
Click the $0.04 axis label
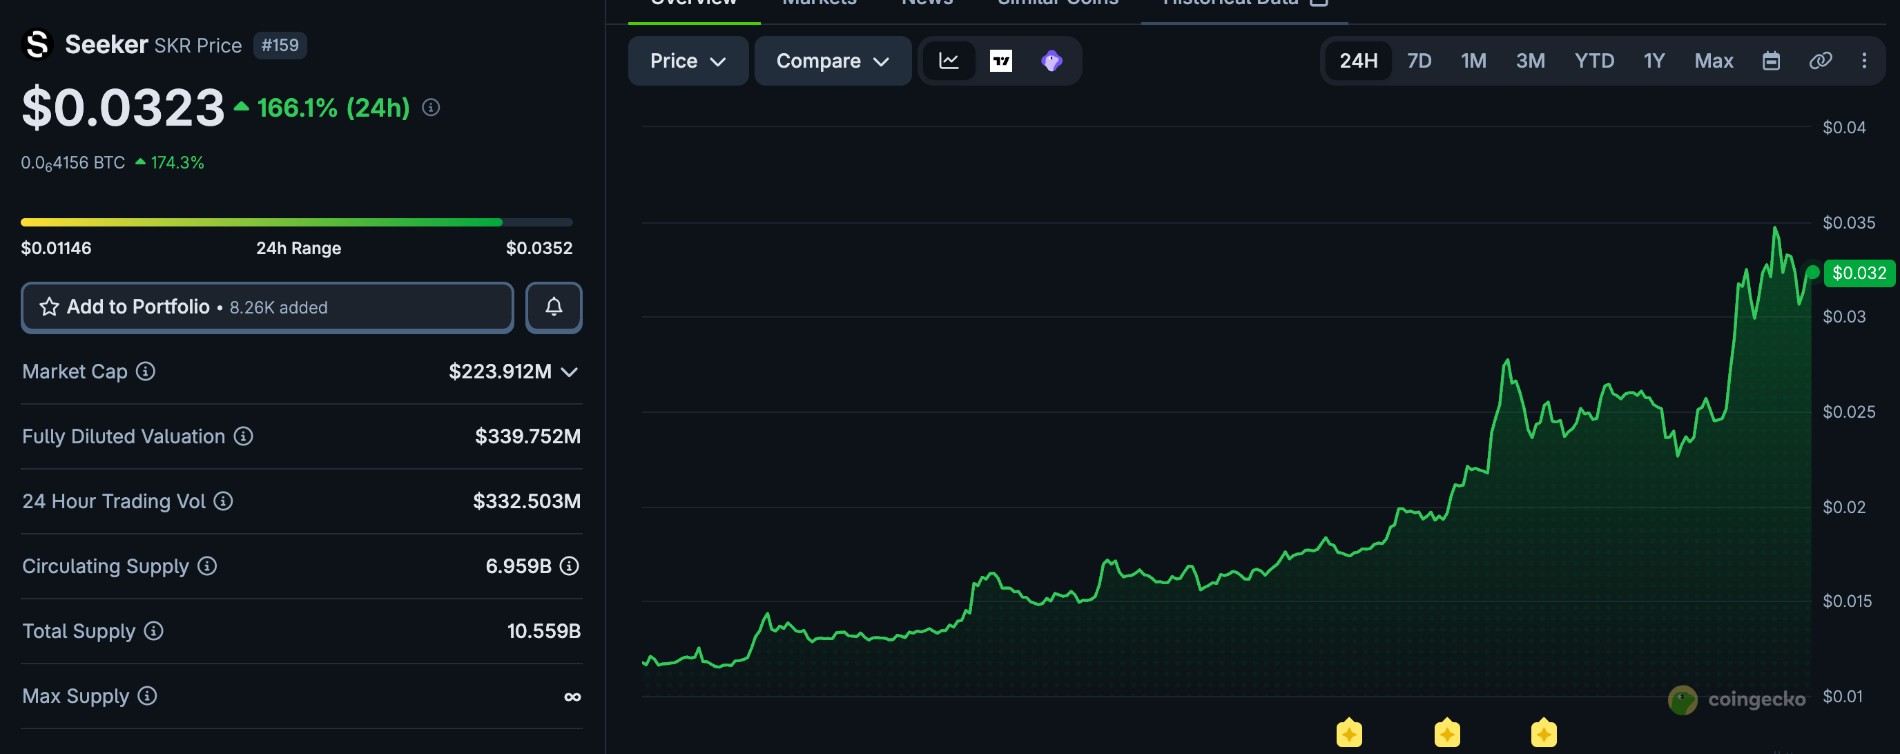1844,127
